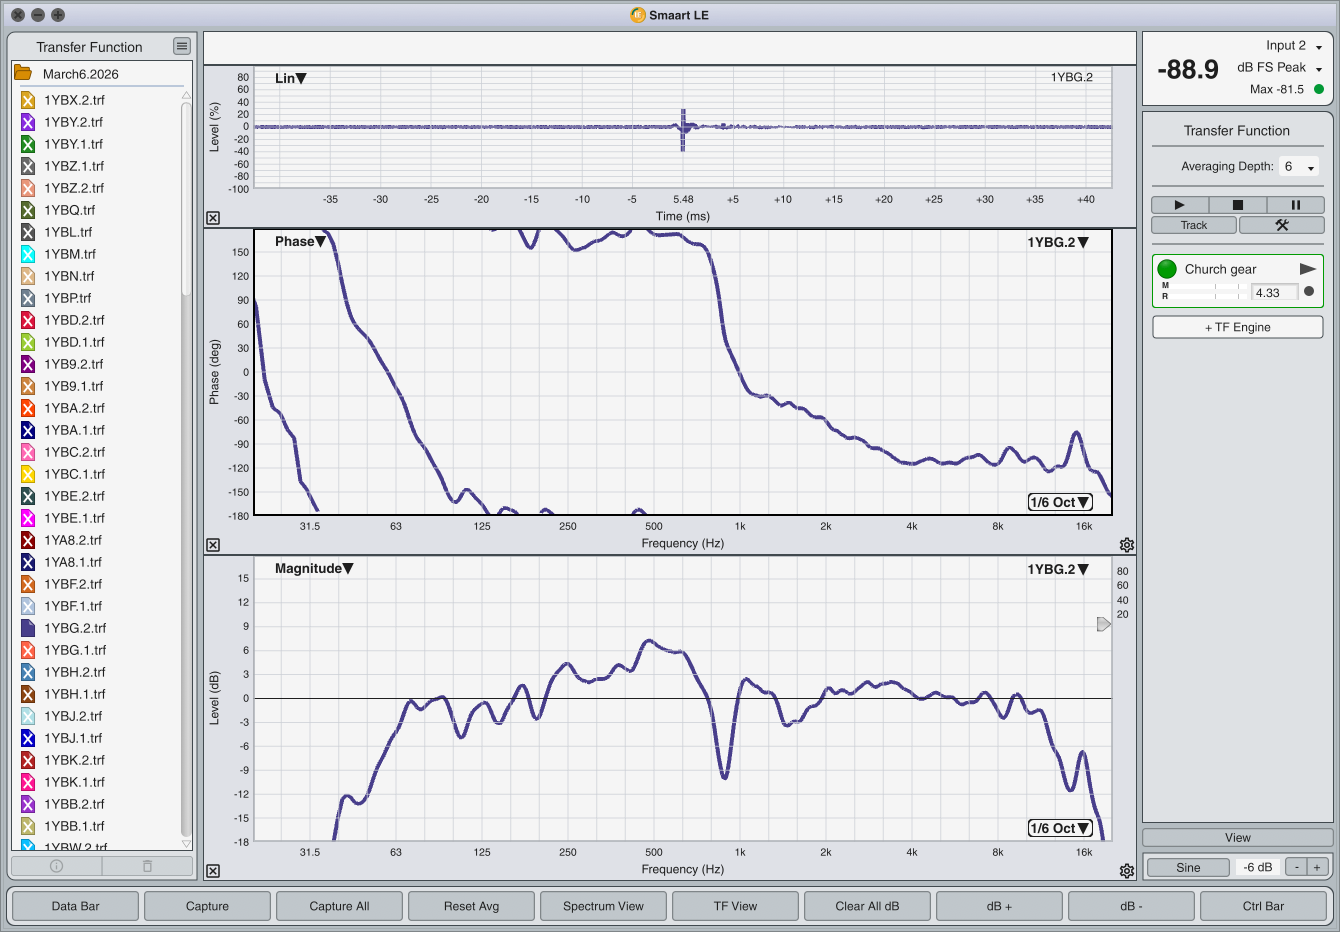This screenshot has width=1340, height=932.
Task: Click the + TF Engine button
Action: click(1238, 327)
